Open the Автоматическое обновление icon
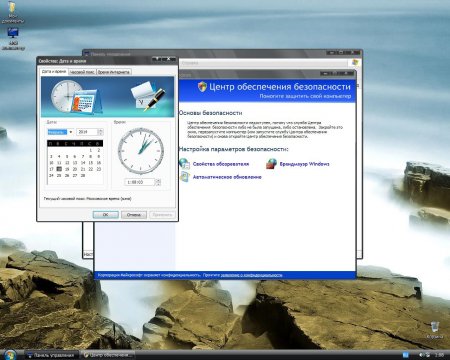 tap(184, 177)
